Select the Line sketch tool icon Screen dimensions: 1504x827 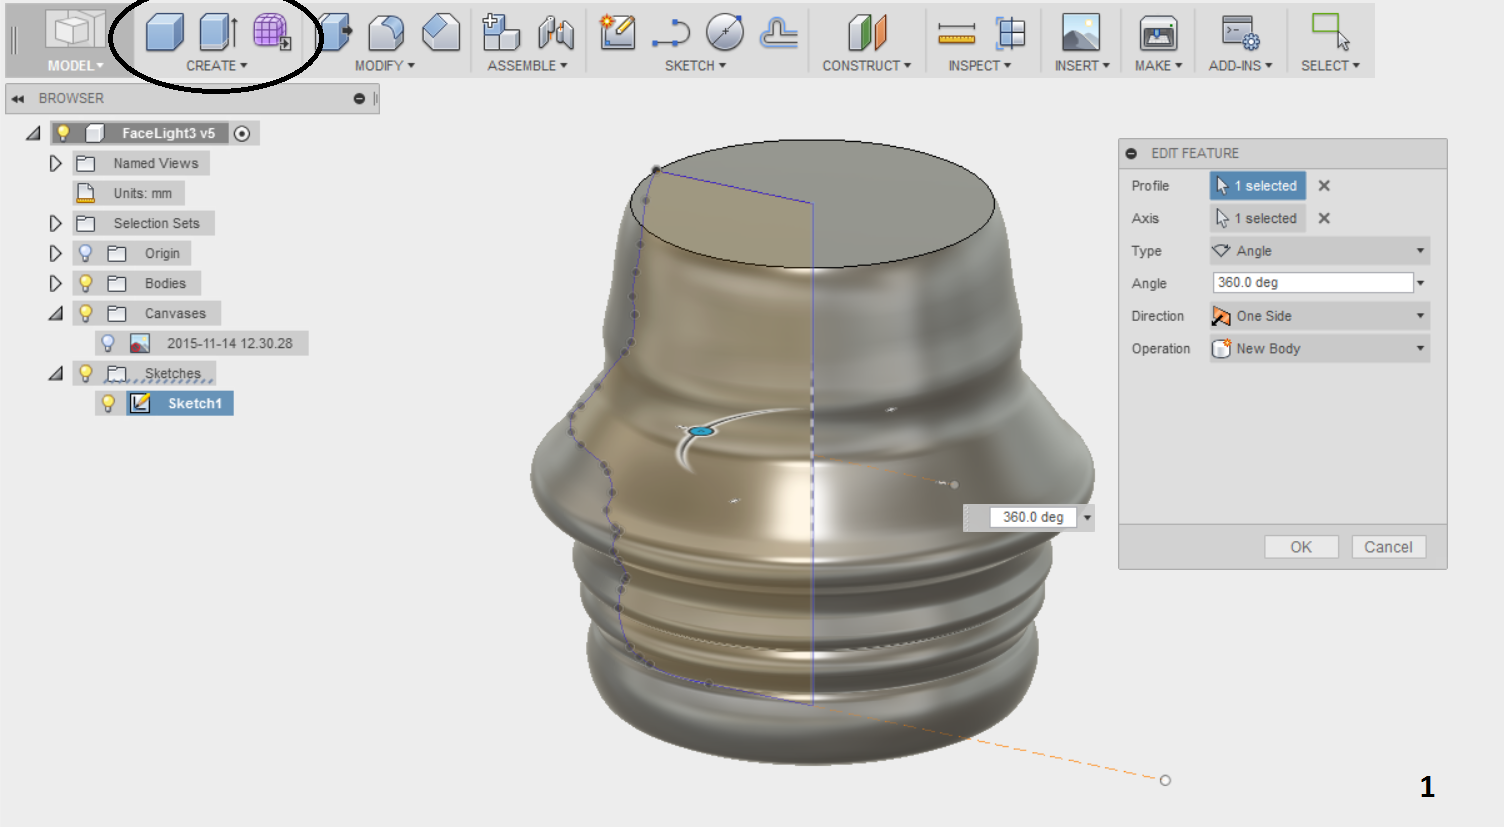[x=670, y=34]
